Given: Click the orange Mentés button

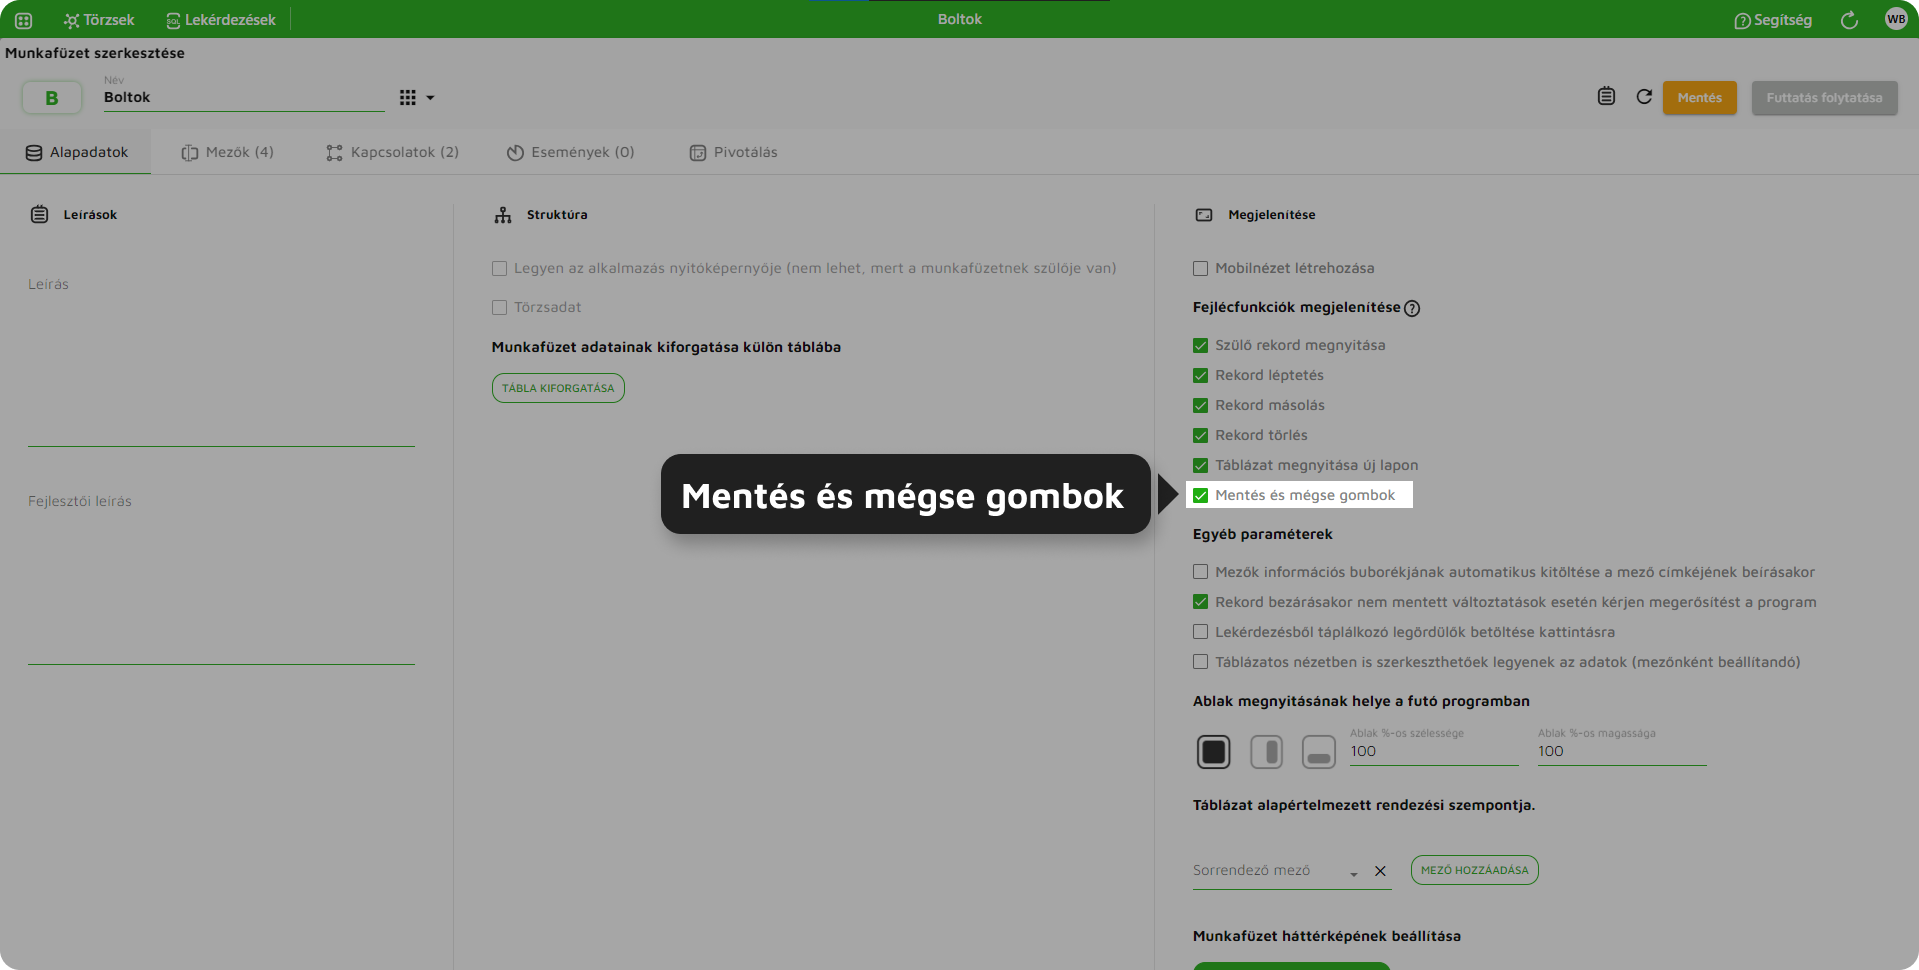Looking at the screenshot, I should [1700, 98].
